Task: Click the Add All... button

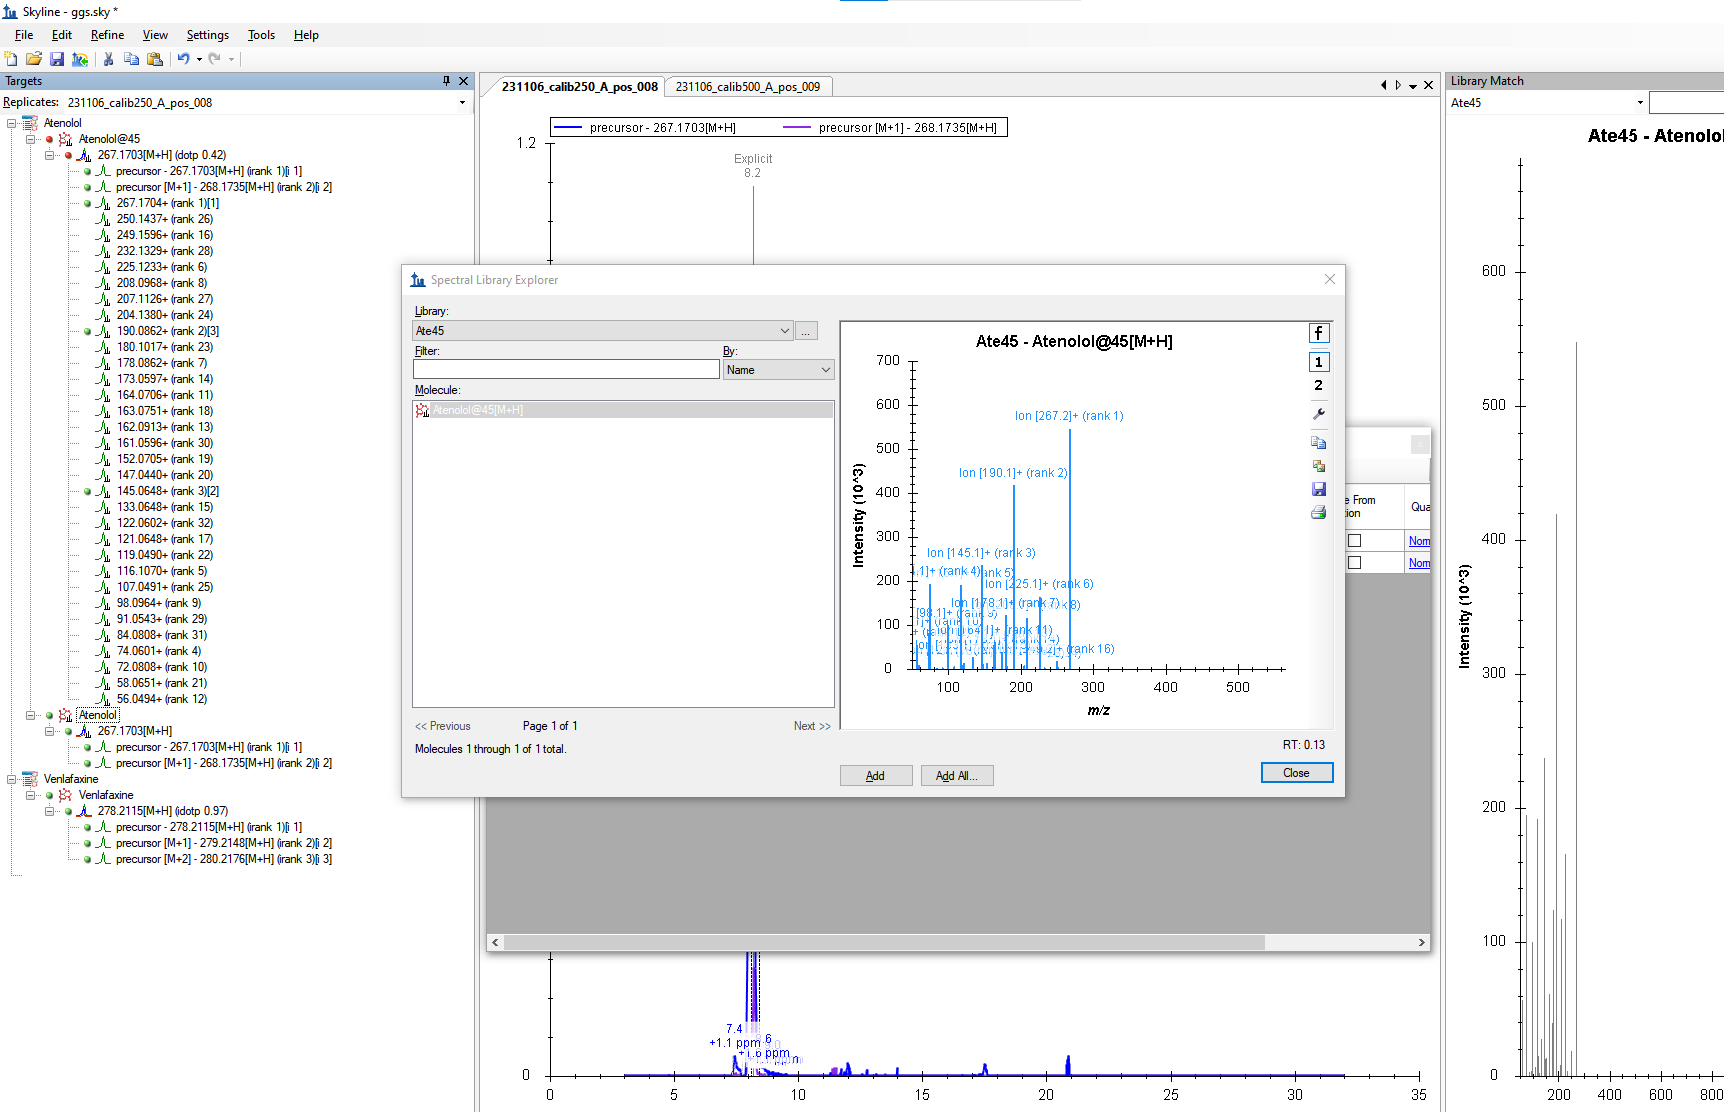Action: click(x=956, y=776)
